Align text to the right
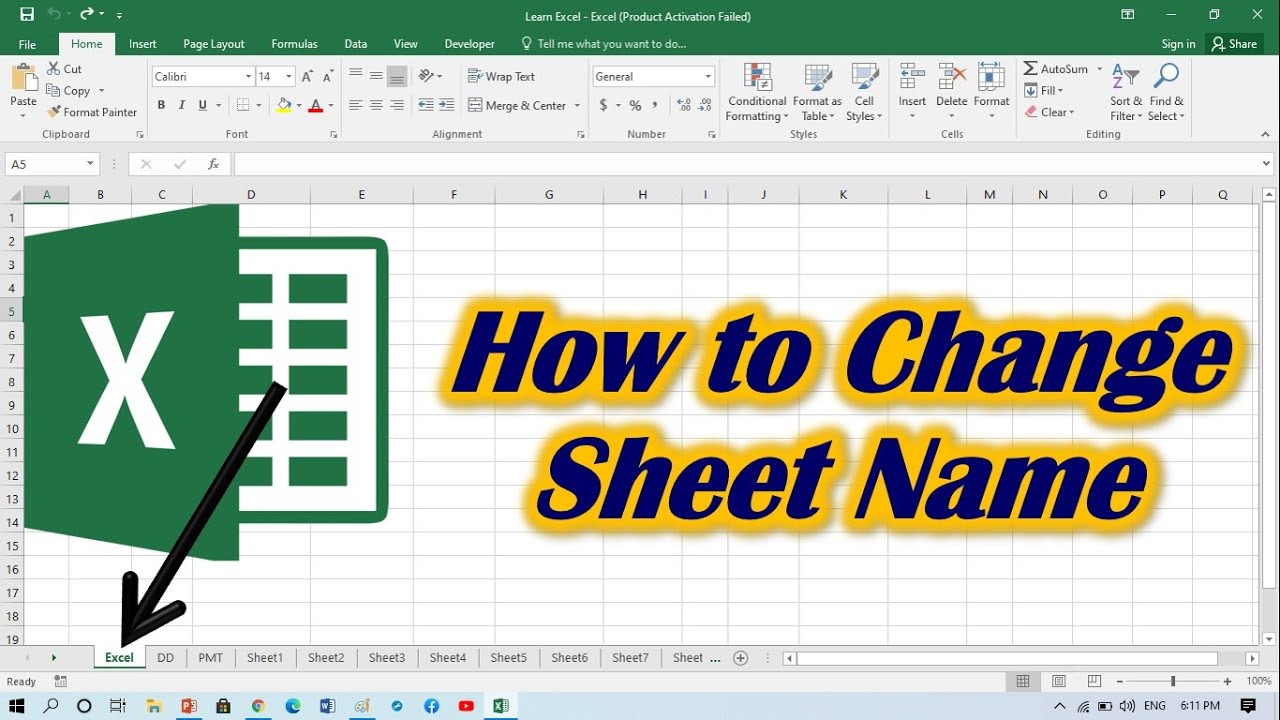Viewport: 1280px width, 720px height. pyautogui.click(x=397, y=105)
